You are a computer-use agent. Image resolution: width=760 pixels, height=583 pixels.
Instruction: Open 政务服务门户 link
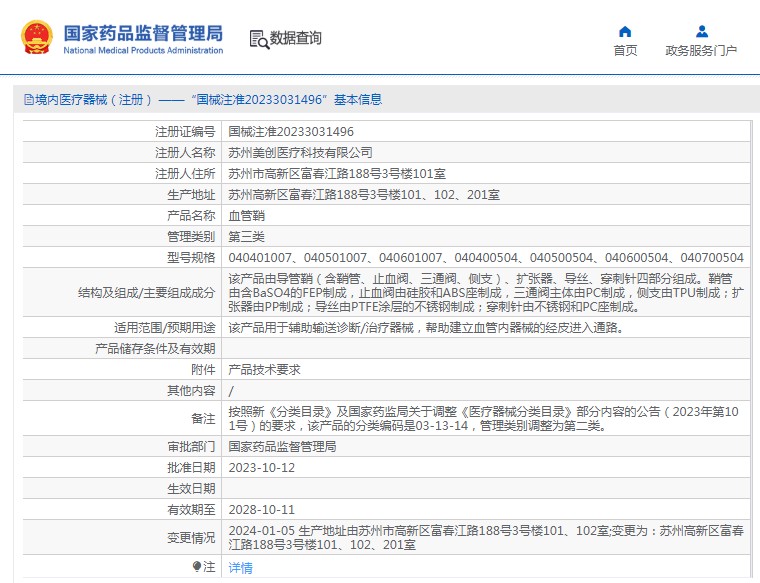(701, 50)
